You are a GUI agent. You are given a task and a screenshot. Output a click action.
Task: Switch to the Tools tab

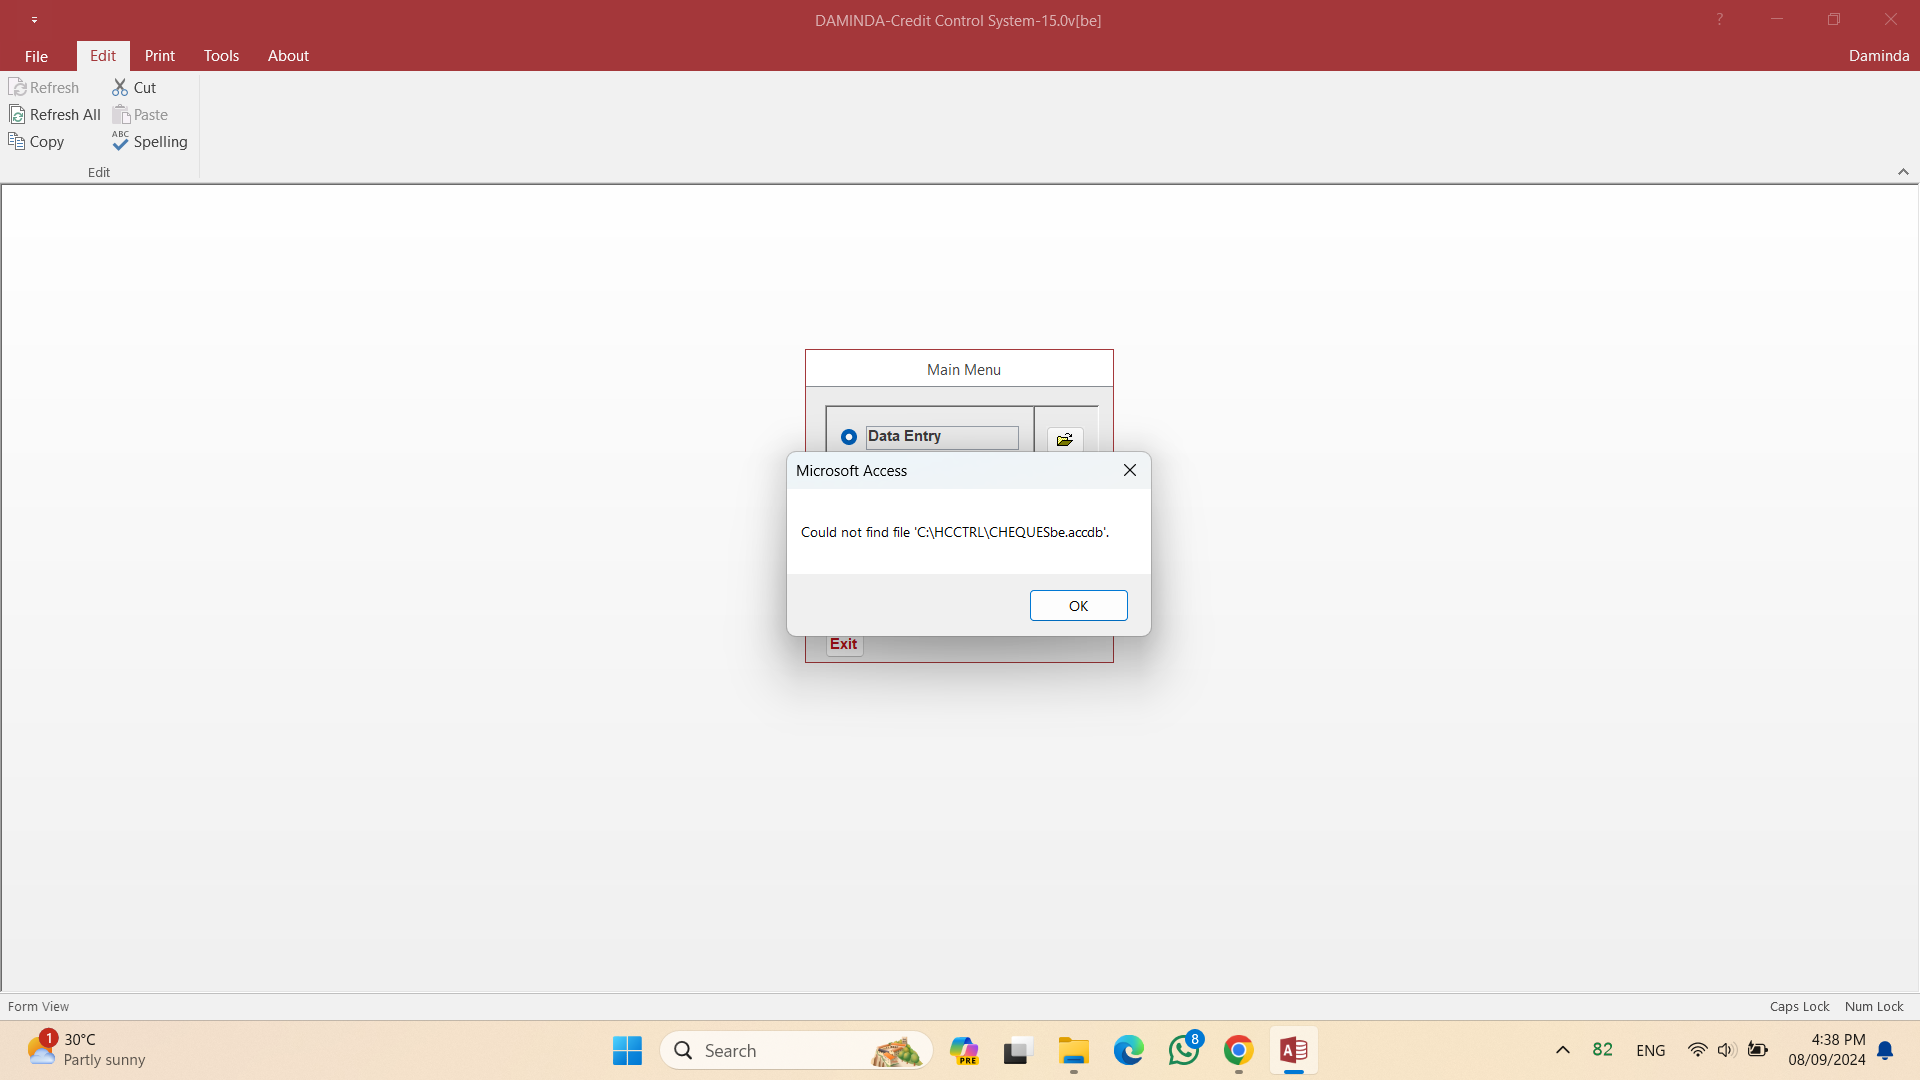(221, 56)
